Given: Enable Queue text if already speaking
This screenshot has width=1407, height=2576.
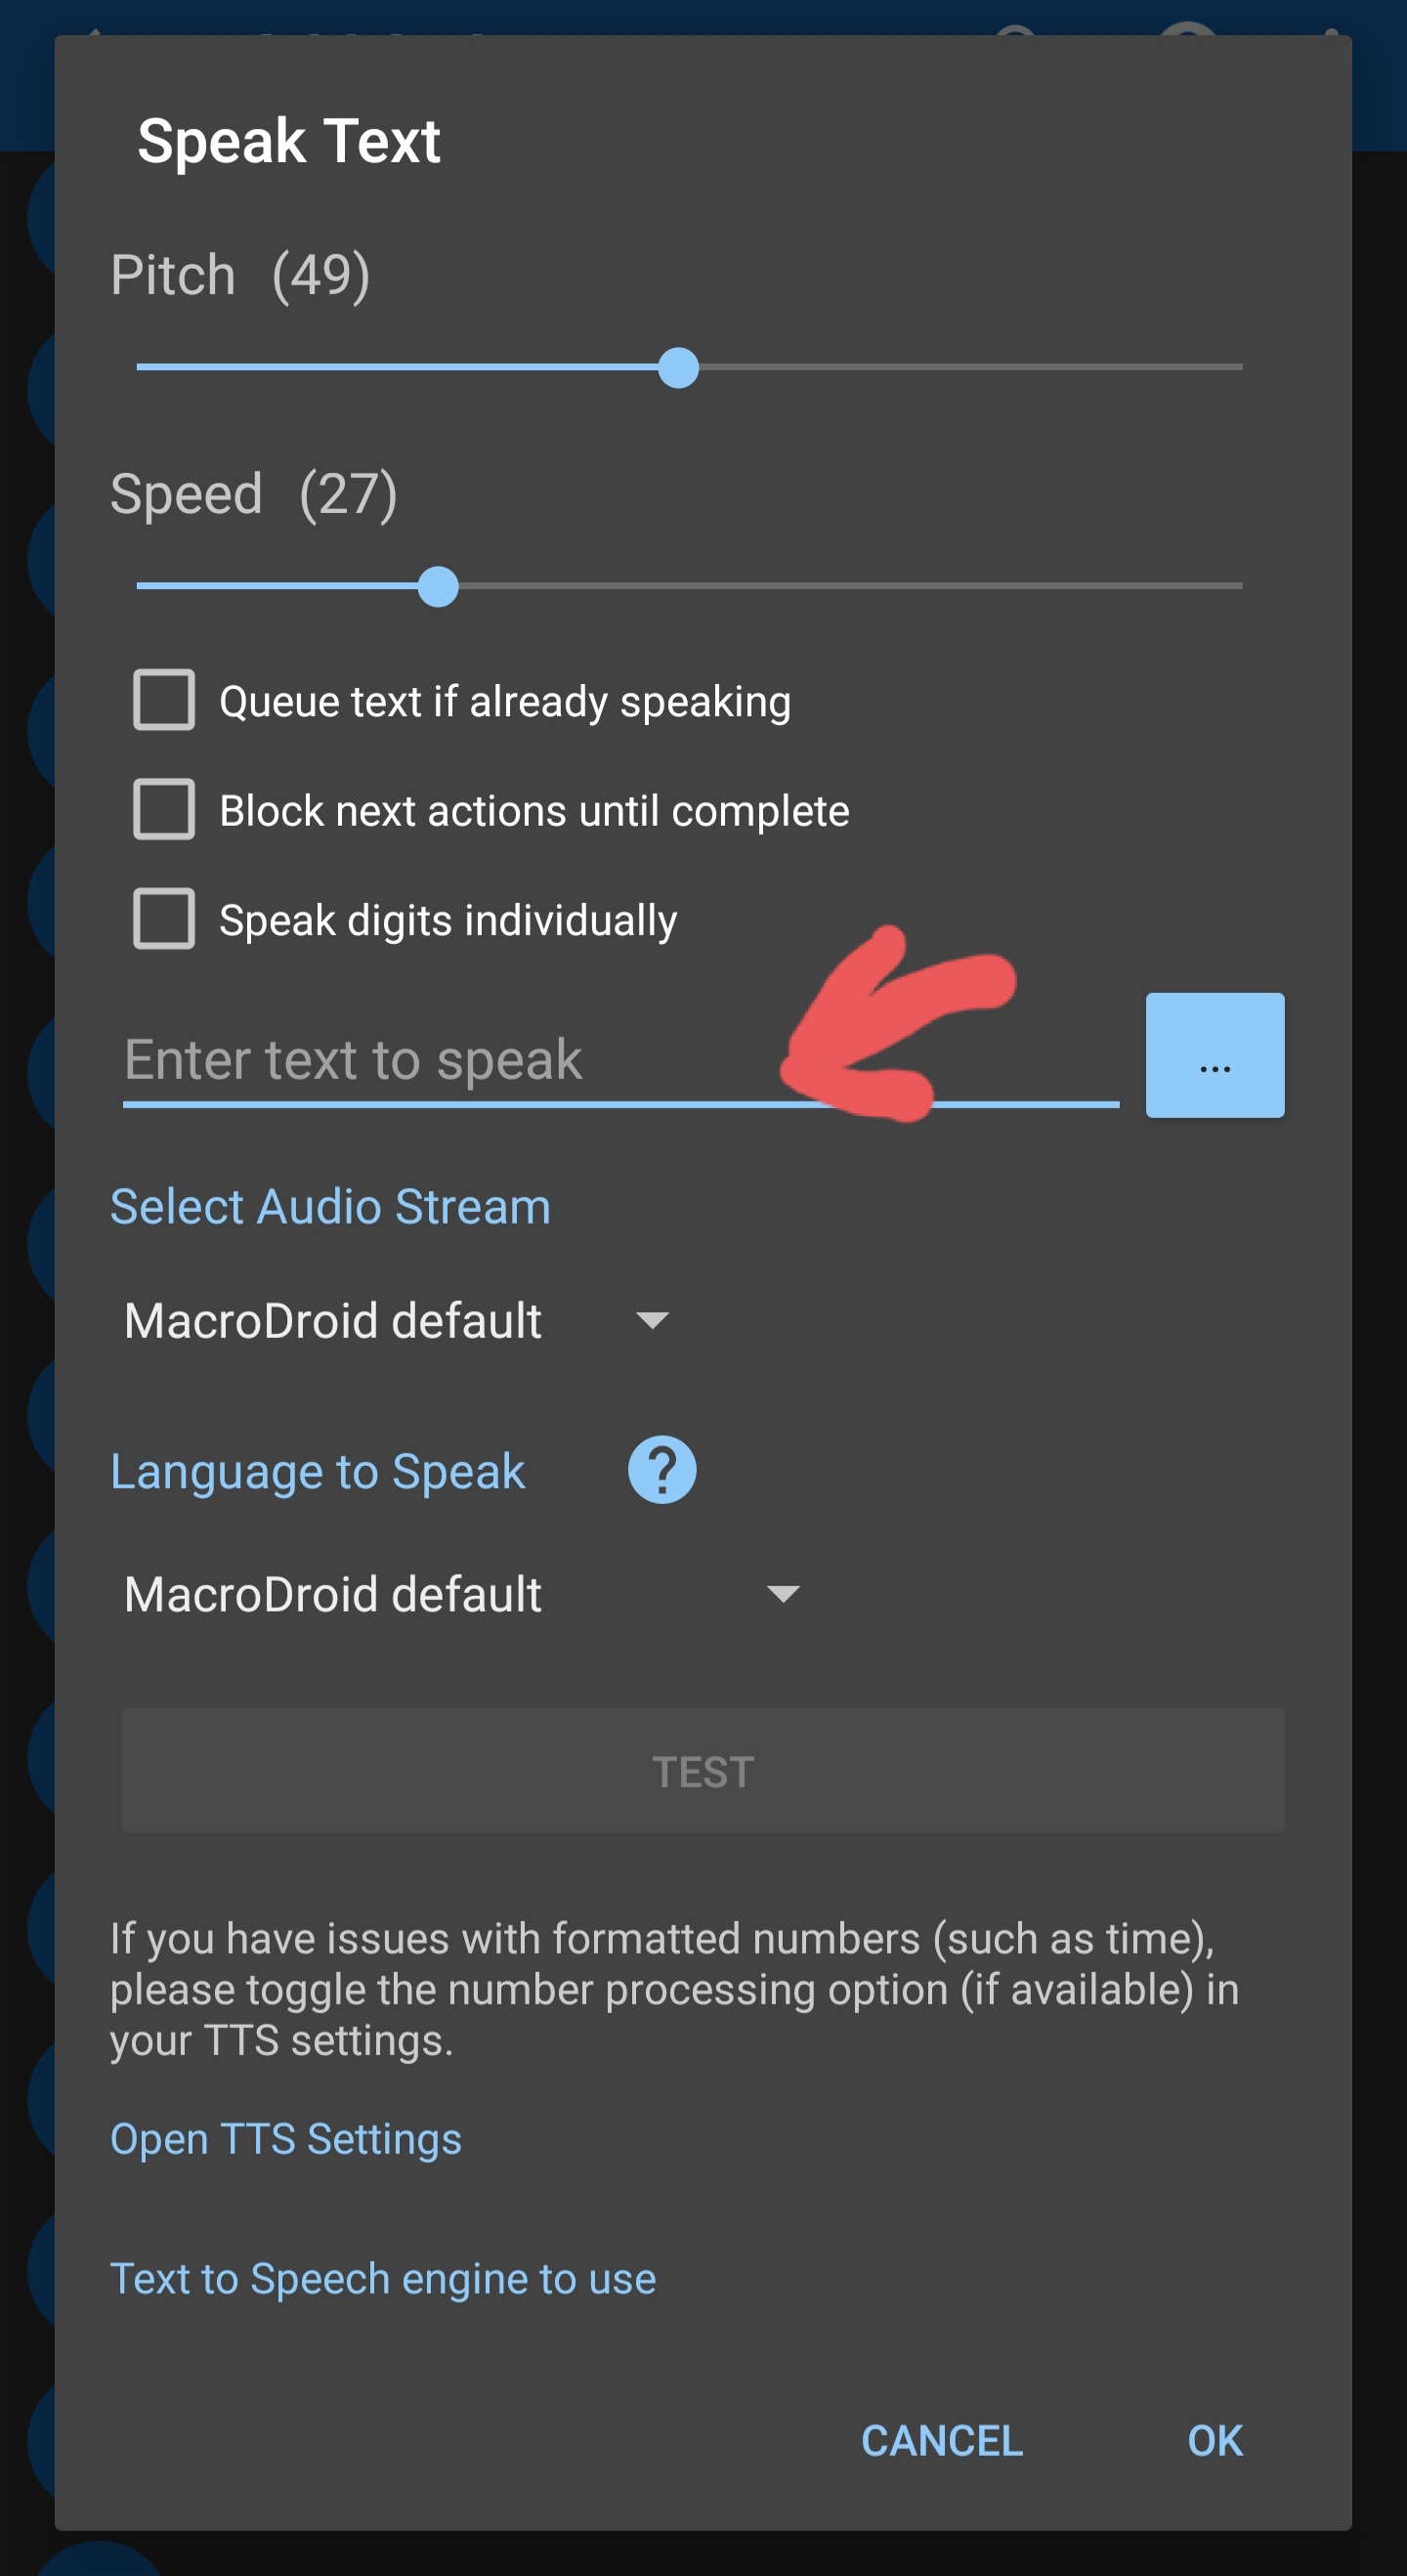Looking at the screenshot, I should (164, 700).
